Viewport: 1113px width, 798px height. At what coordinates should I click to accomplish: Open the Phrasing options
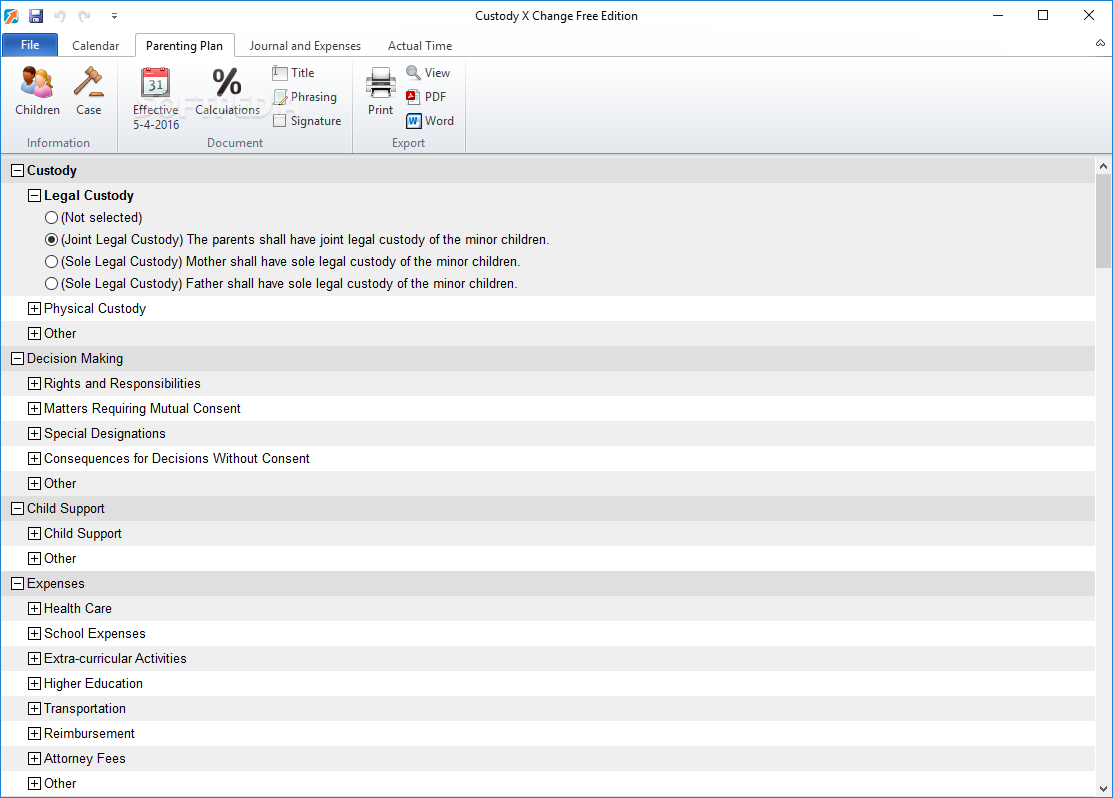[x=305, y=97]
